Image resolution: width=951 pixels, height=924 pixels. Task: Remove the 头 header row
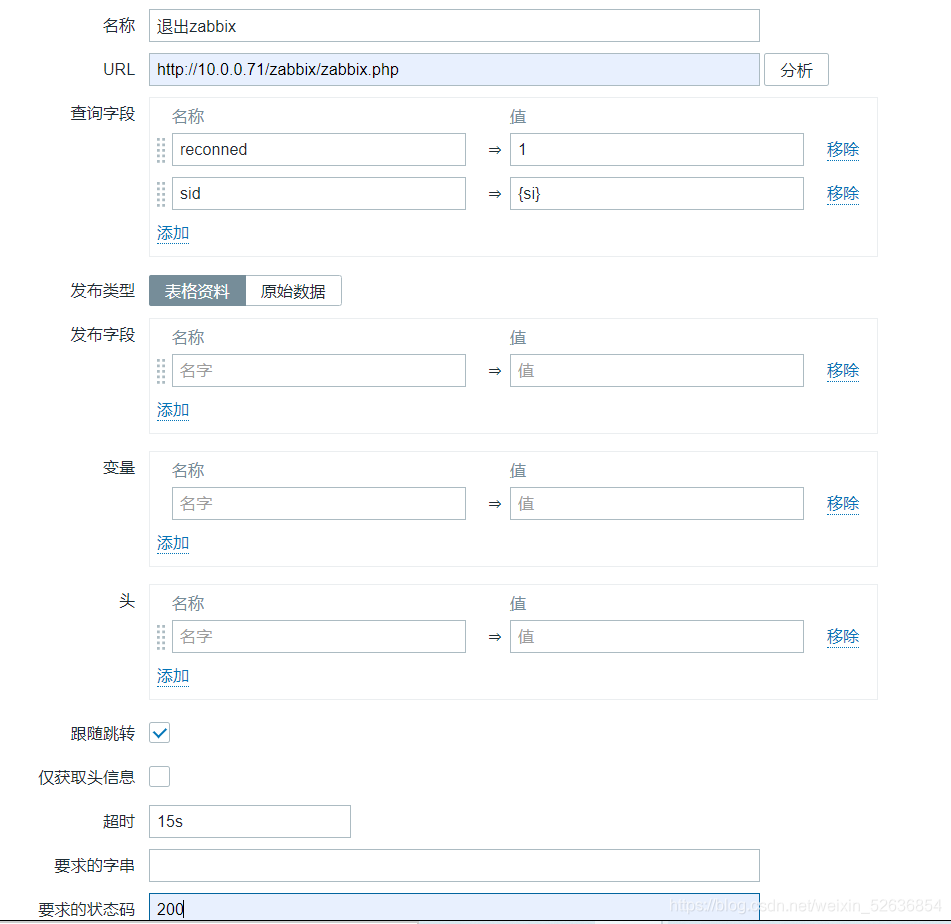(842, 636)
